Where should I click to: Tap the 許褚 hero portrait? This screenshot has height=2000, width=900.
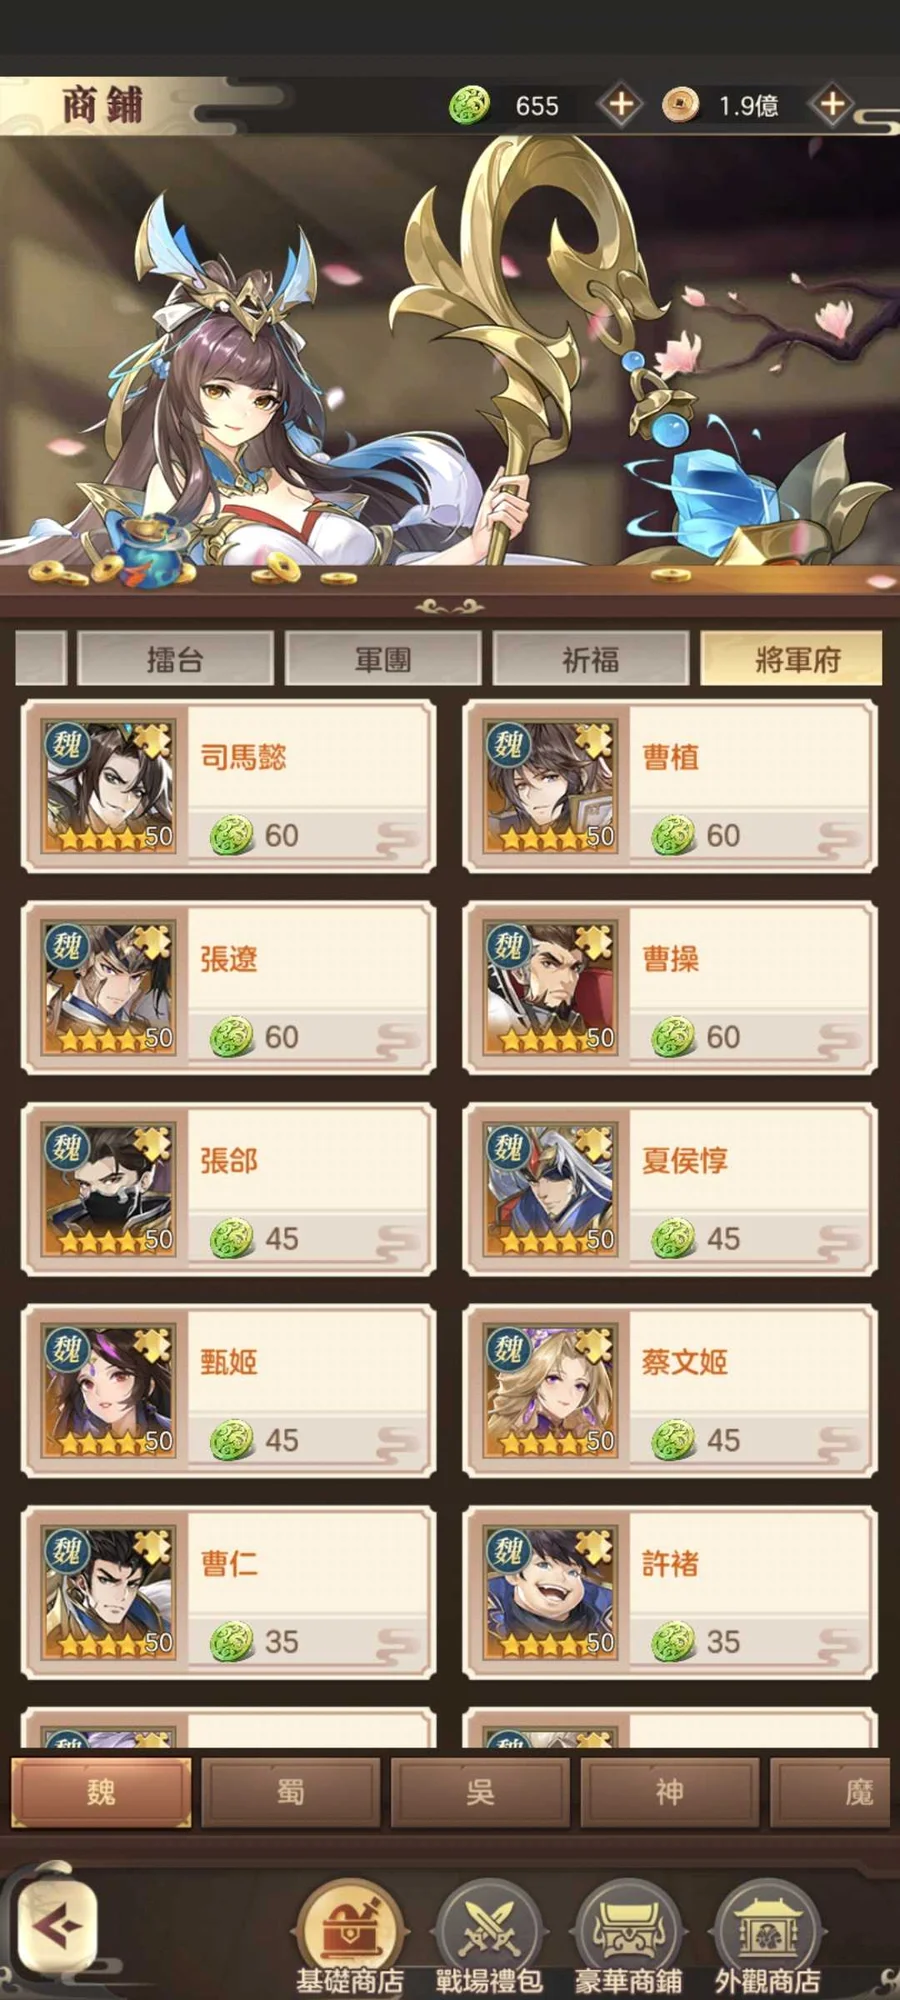550,1593
